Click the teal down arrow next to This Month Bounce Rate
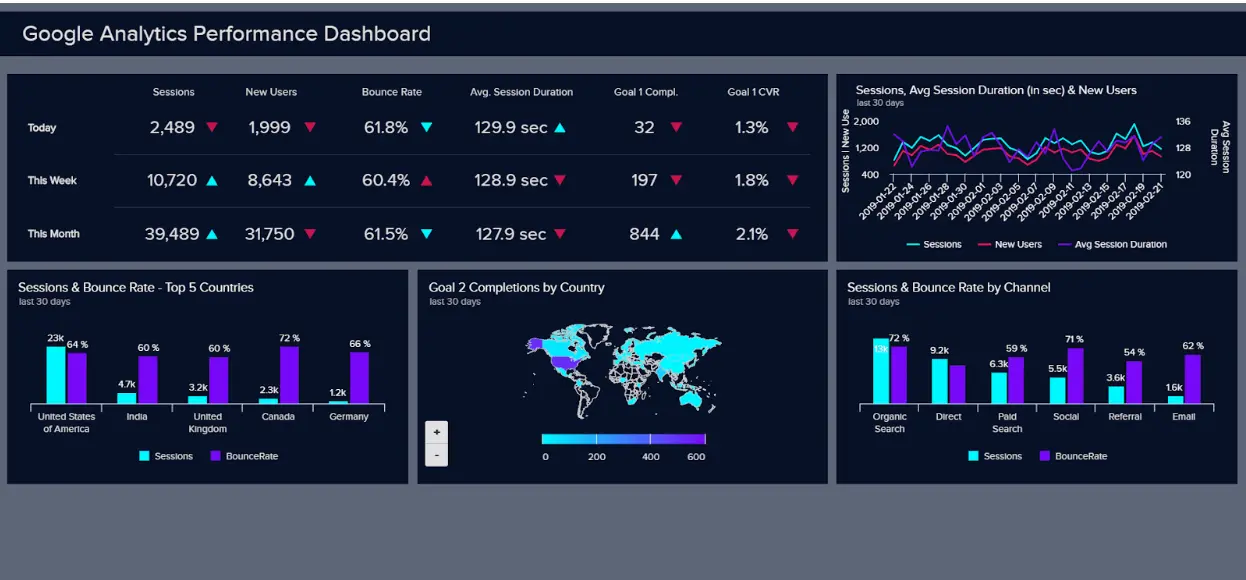The image size is (1246, 580). [x=425, y=233]
